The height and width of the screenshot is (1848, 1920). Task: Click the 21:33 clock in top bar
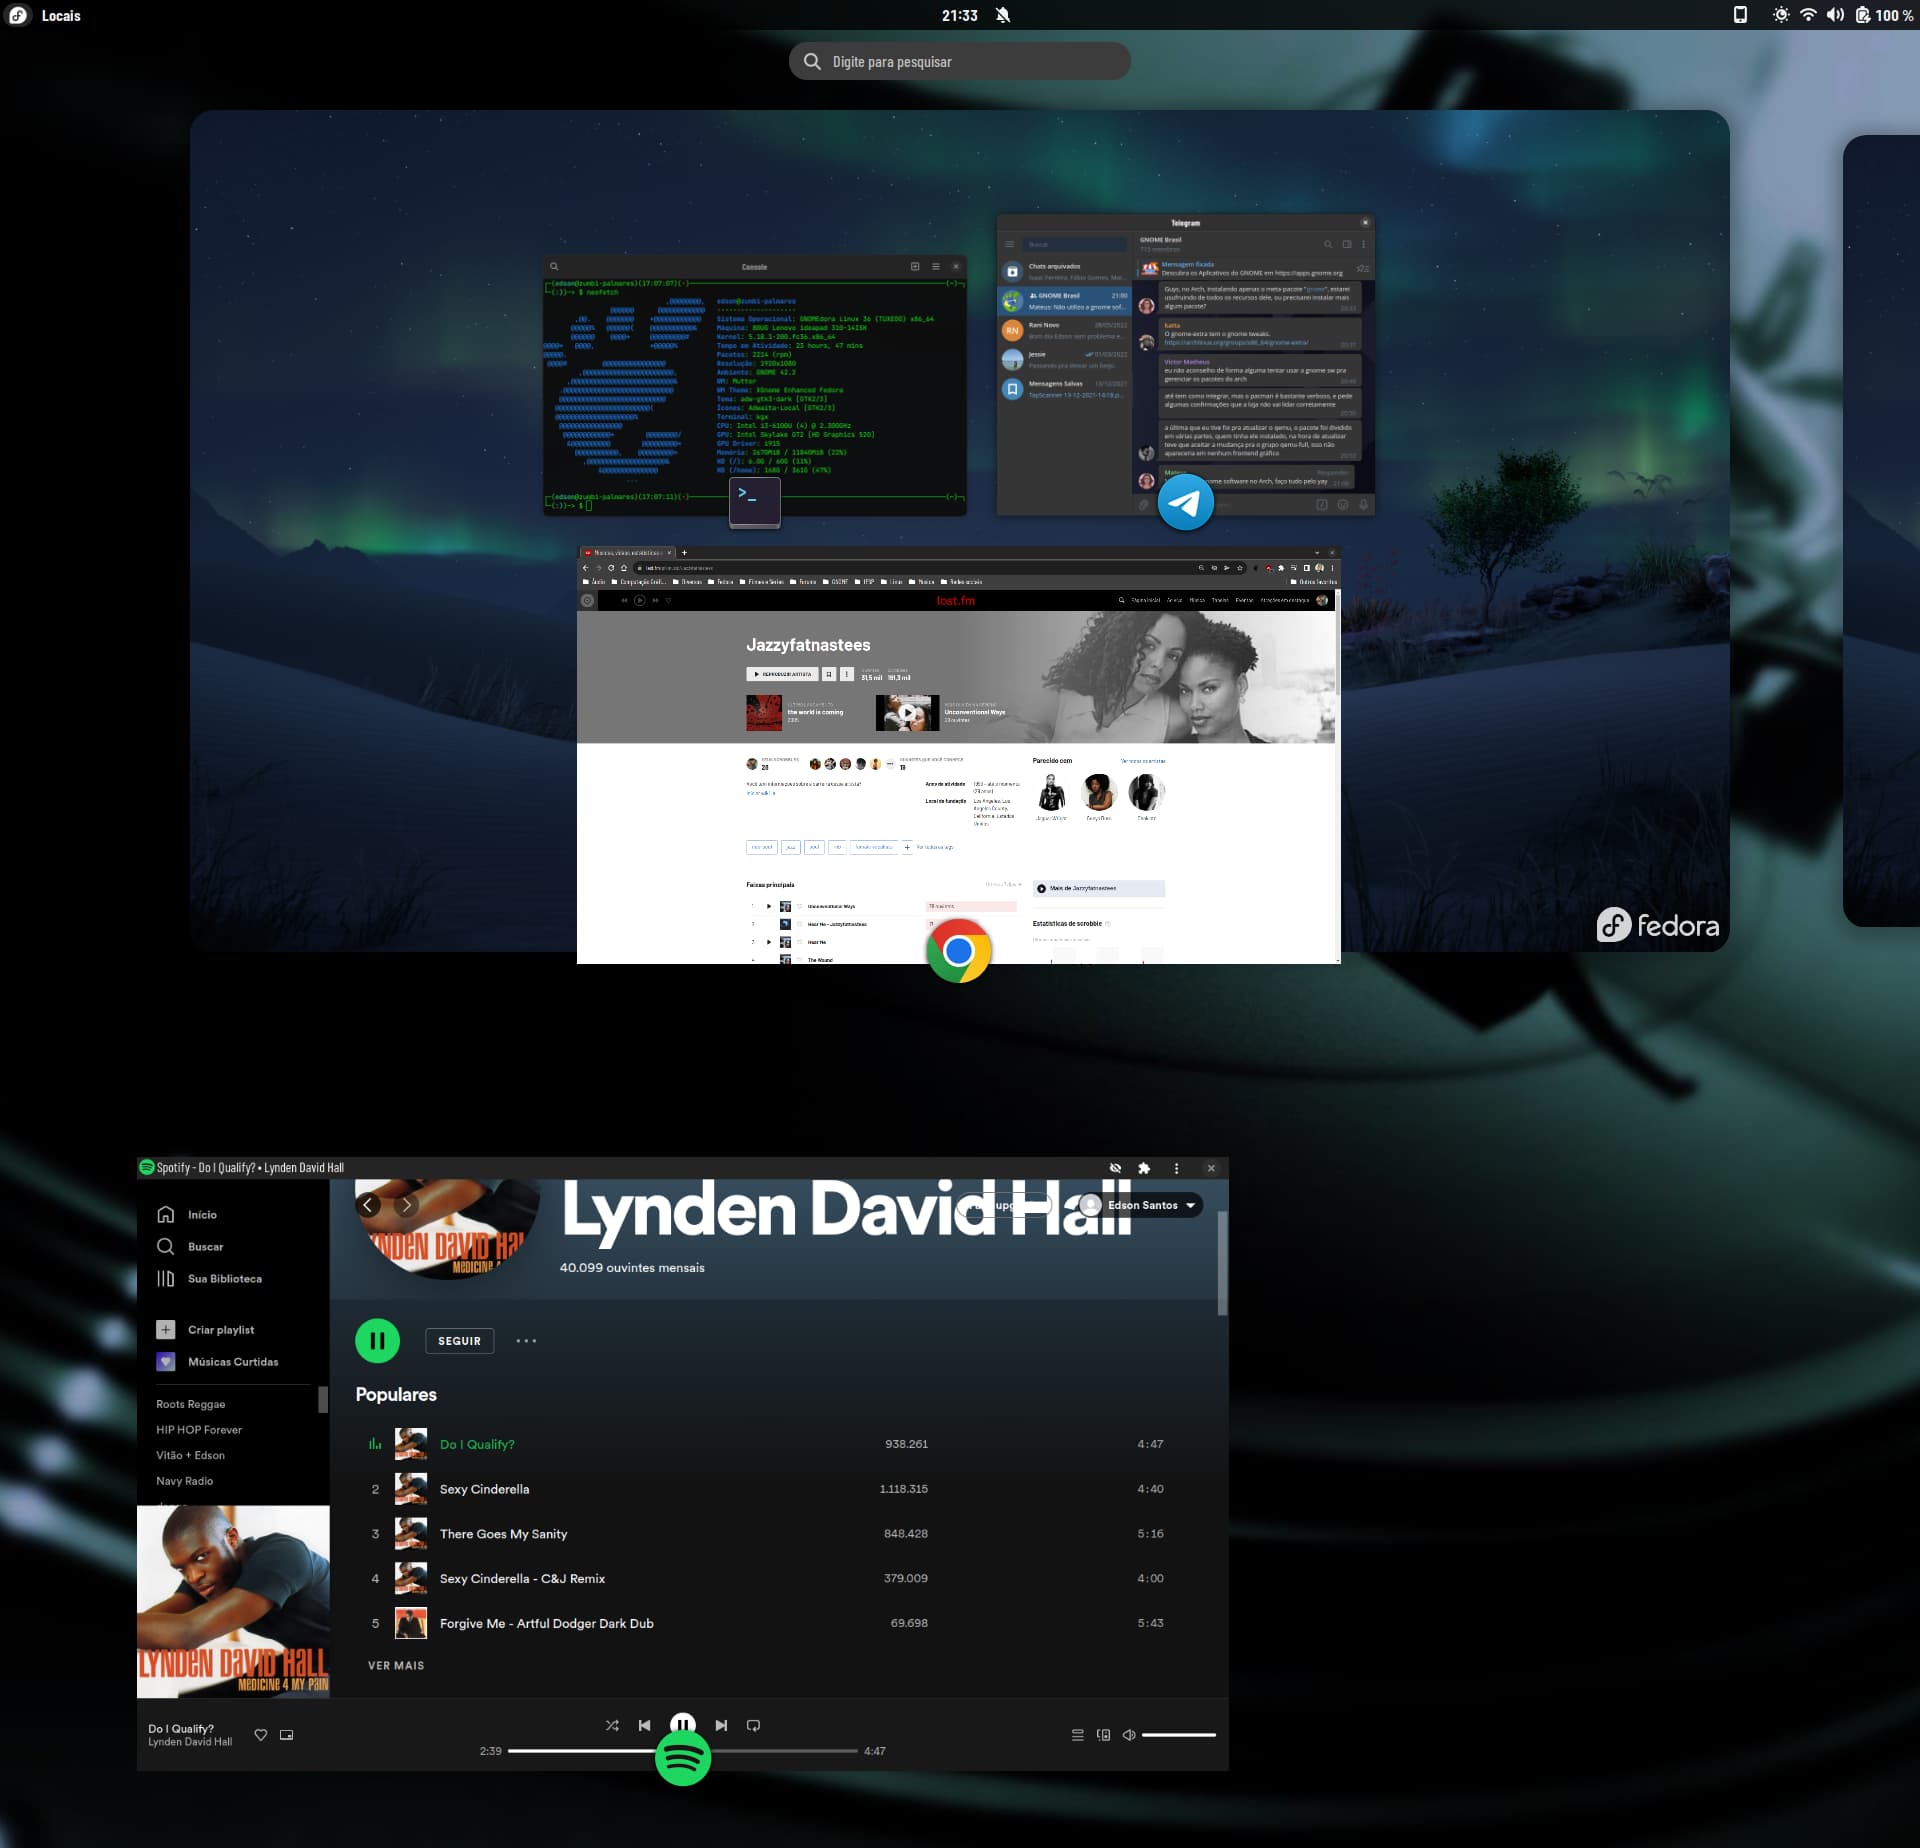[x=959, y=16]
